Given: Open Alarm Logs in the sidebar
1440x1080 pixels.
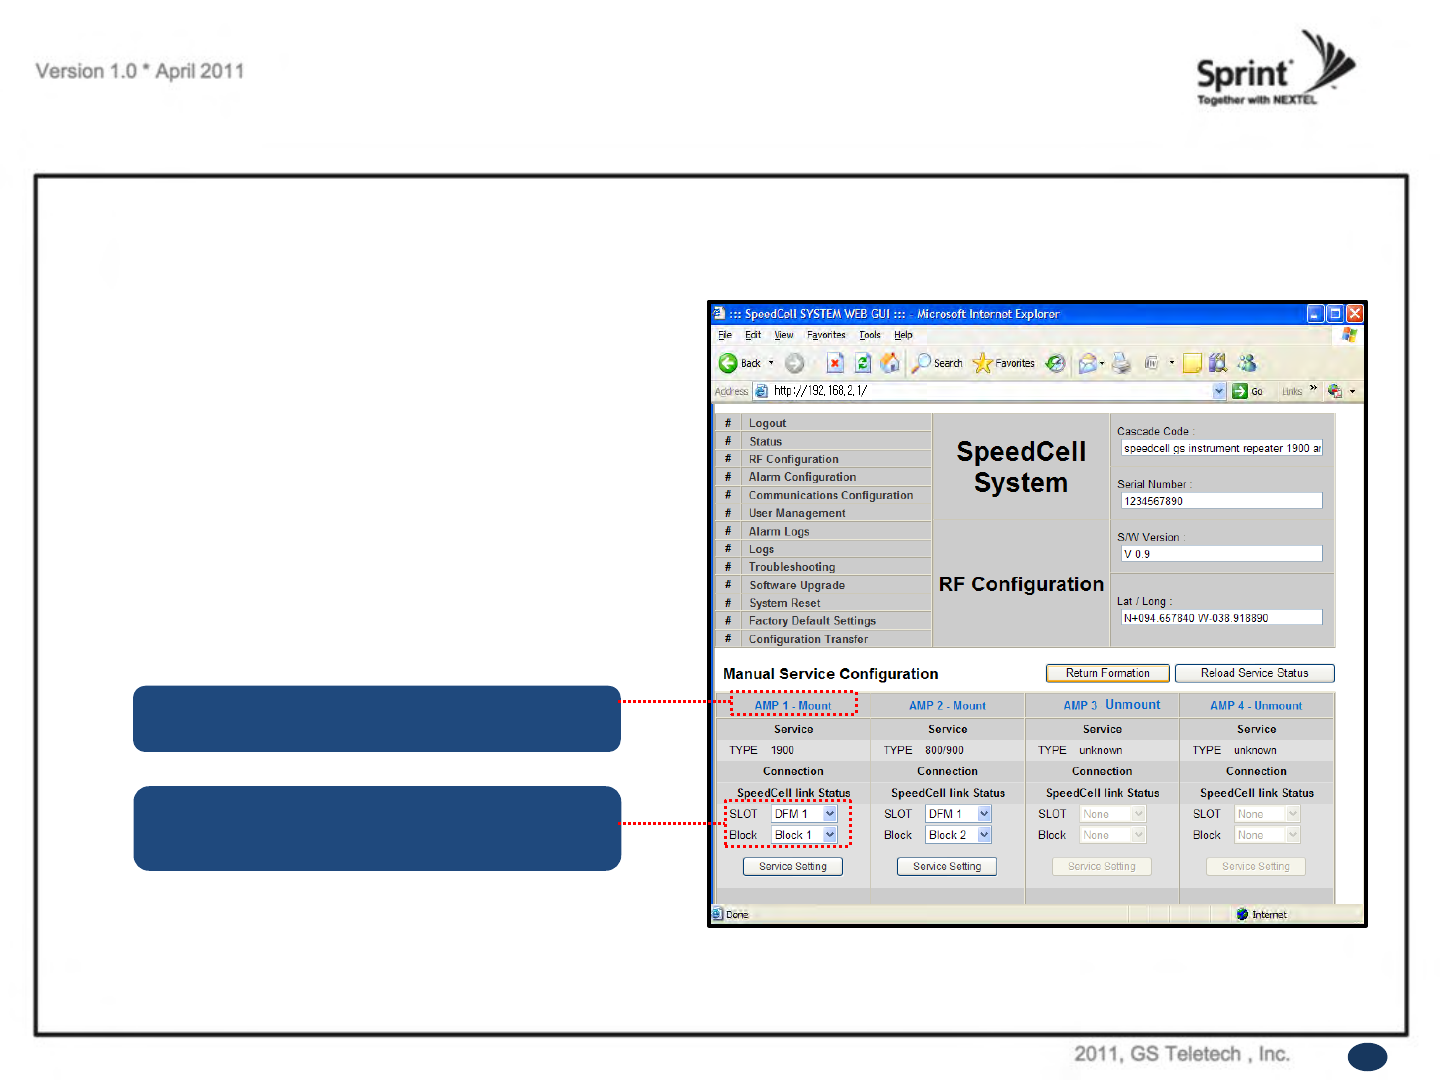Looking at the screenshot, I should (x=779, y=531).
